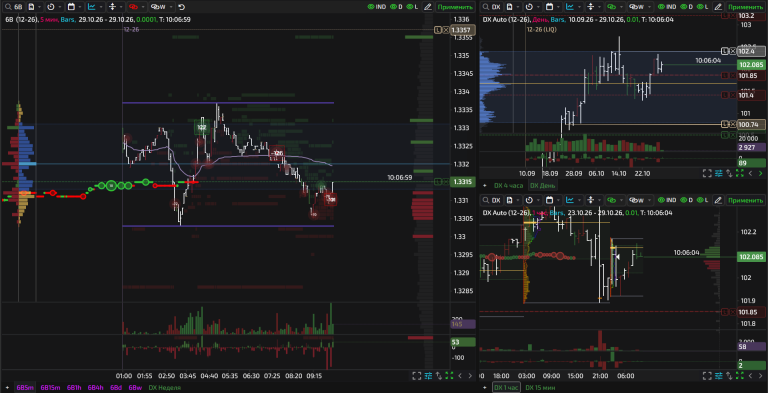Switch to the 6B5m tab
Image resolution: width=768 pixels, height=393 pixels.
click(25, 388)
